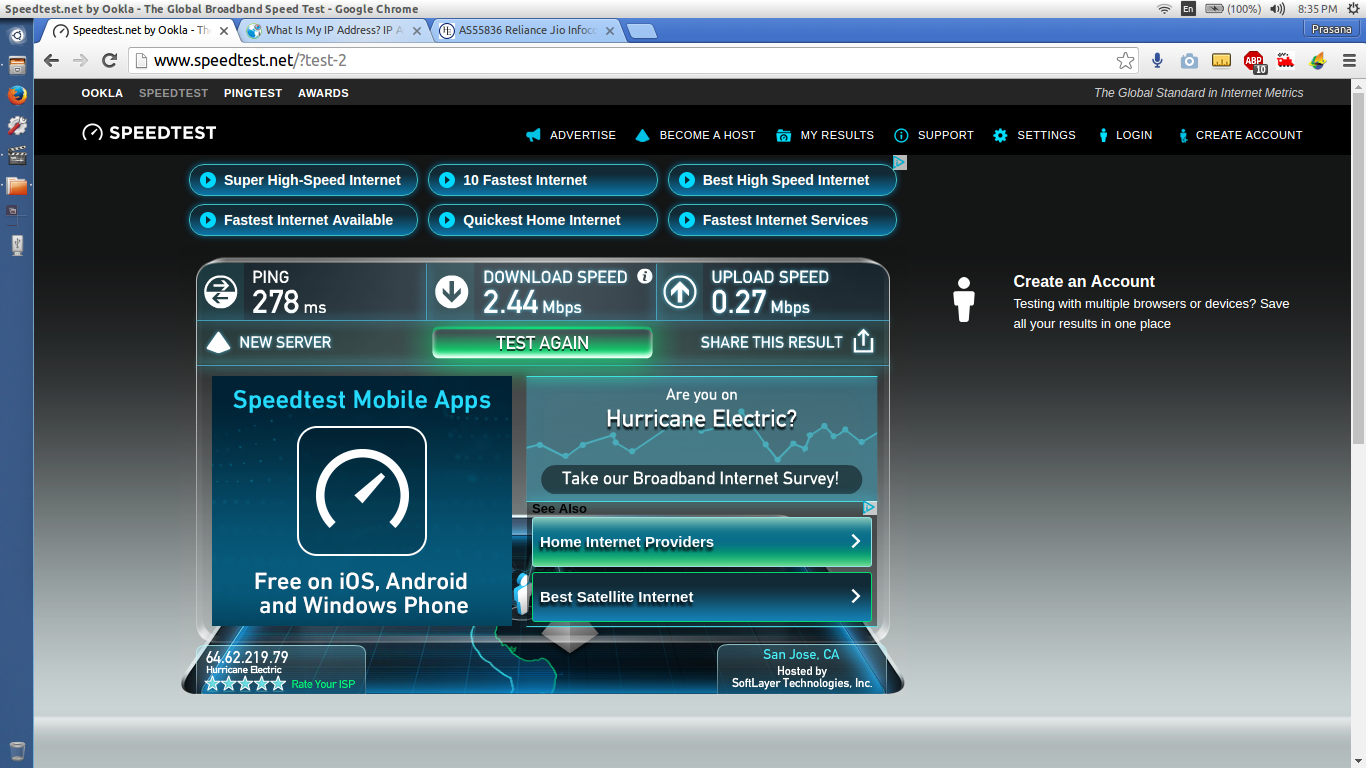
Task: Reload the speedtest.net page
Action: coord(110,60)
